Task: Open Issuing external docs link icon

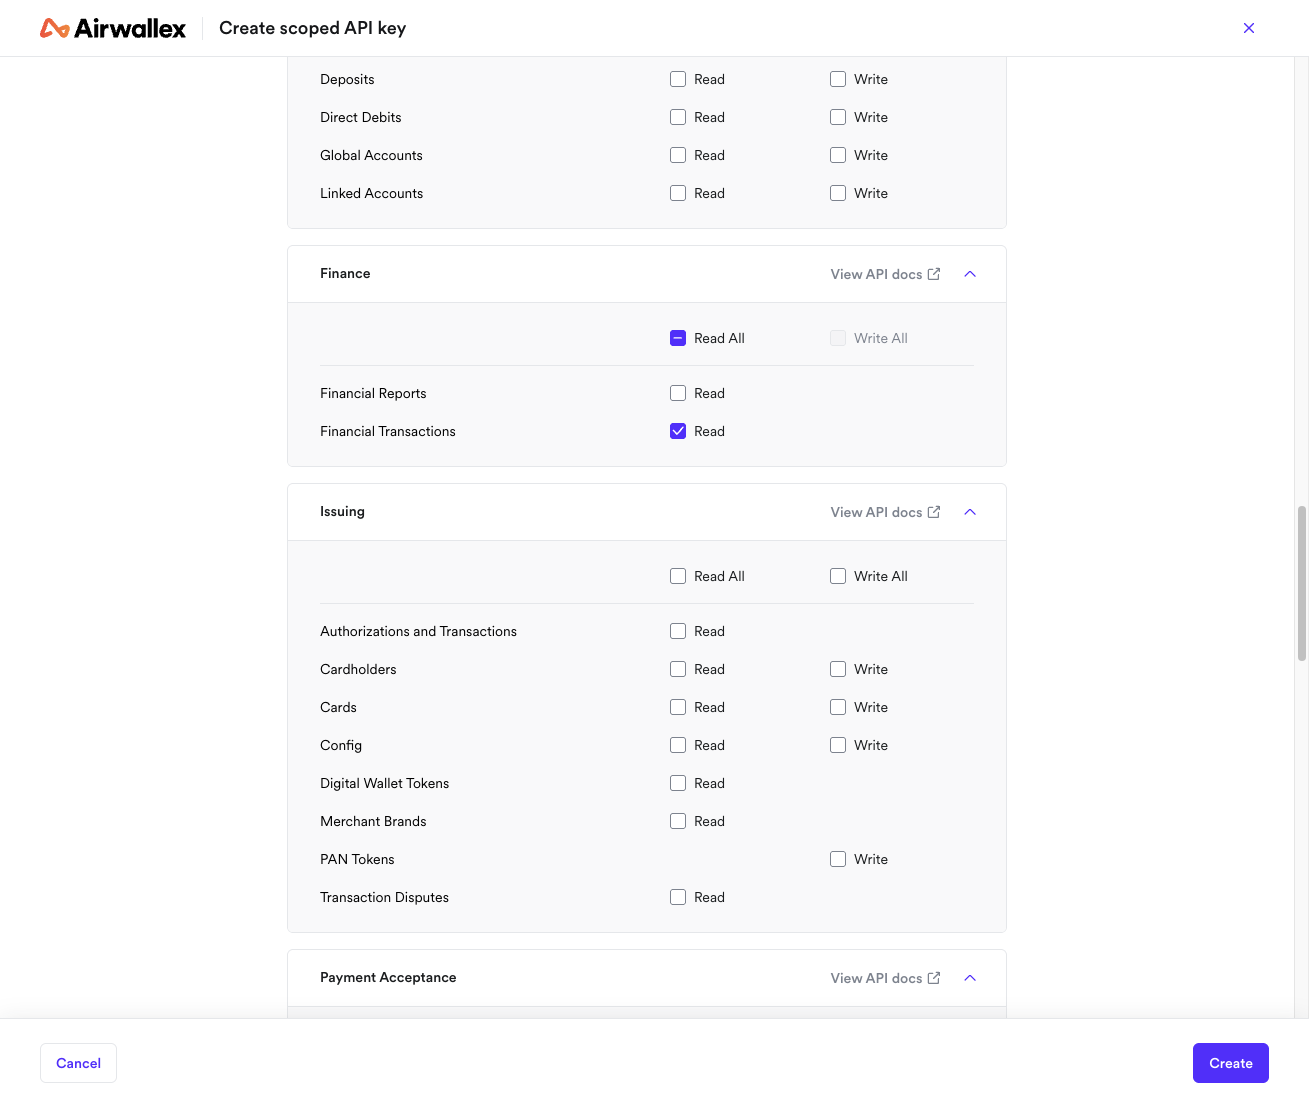Action: tap(934, 512)
